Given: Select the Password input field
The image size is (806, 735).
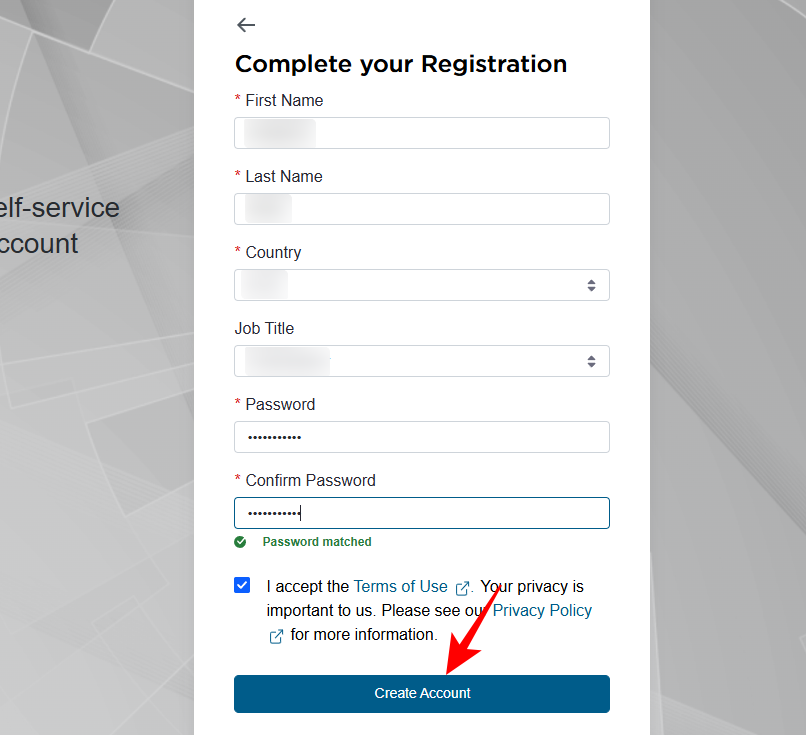Looking at the screenshot, I should (x=421, y=437).
